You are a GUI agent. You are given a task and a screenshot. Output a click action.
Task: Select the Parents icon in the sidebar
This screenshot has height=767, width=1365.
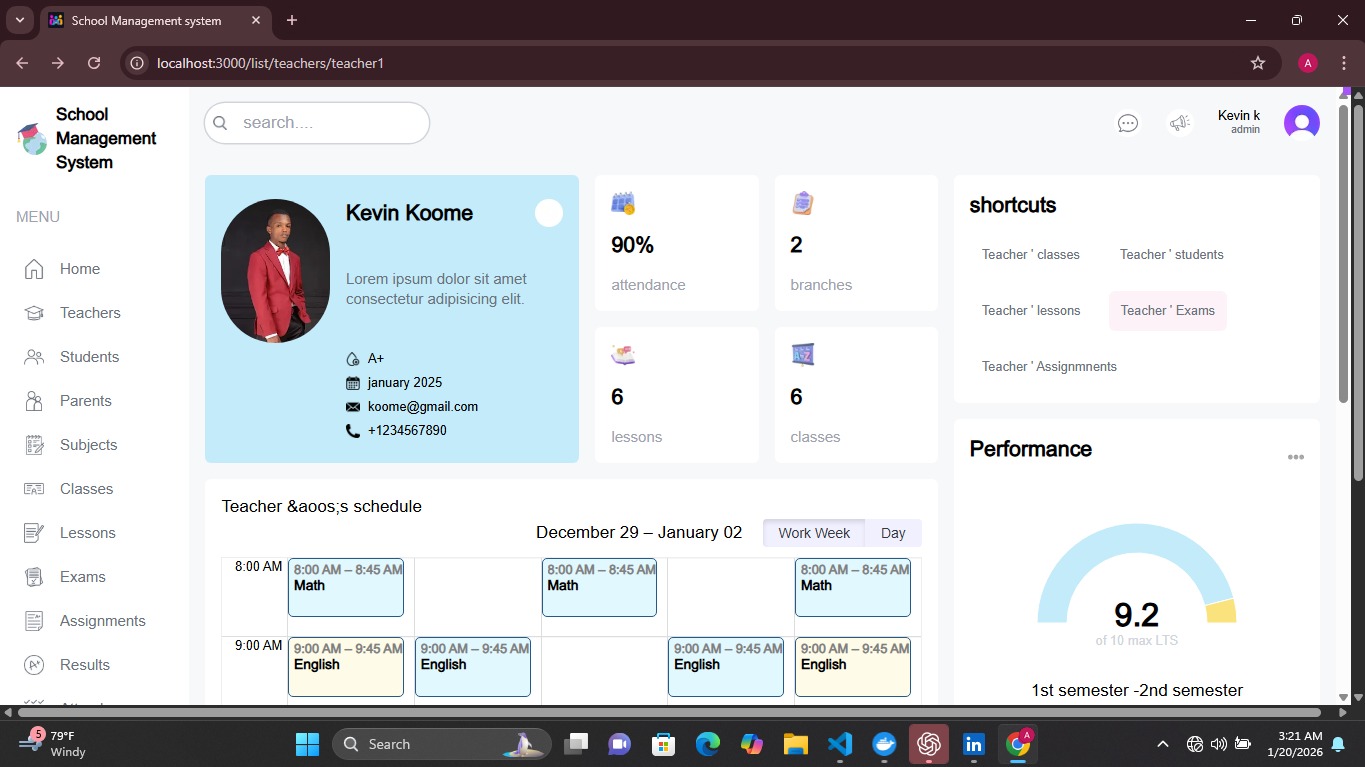coord(34,401)
